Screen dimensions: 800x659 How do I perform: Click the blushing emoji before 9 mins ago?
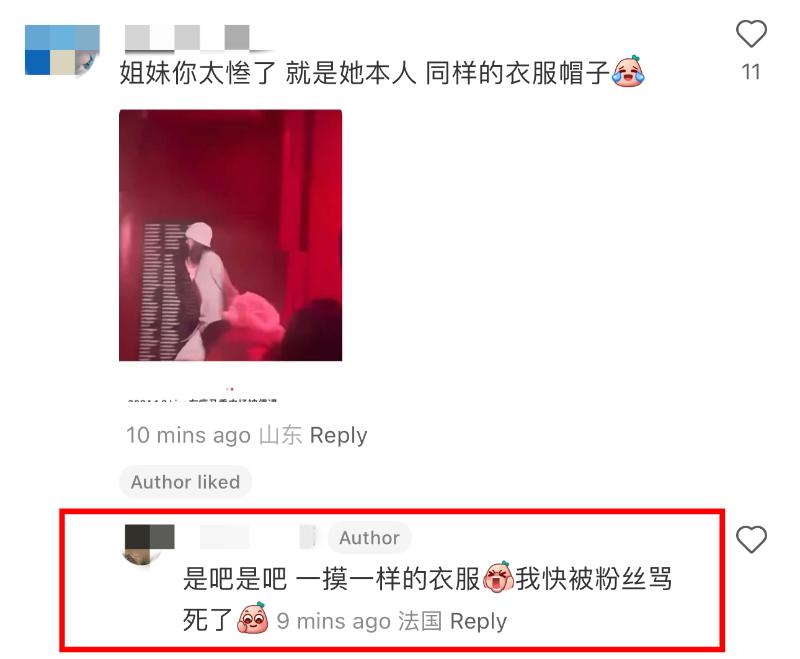tap(253, 618)
